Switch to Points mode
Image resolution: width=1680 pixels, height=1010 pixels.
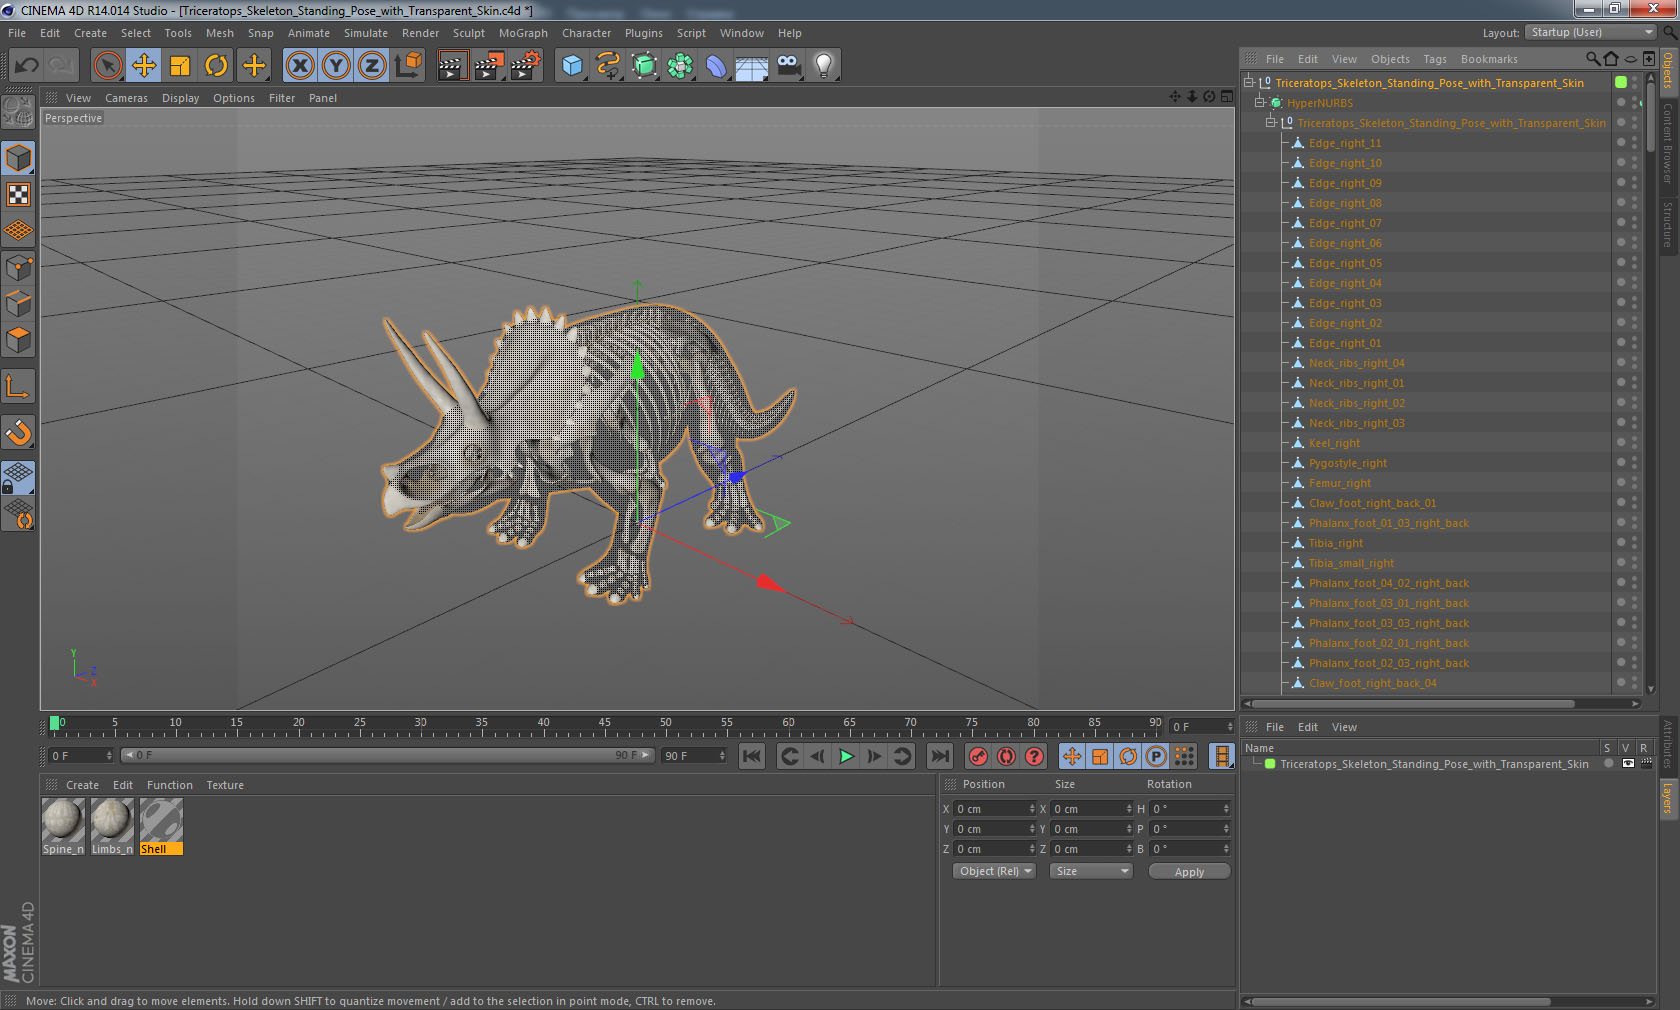pos(19,268)
